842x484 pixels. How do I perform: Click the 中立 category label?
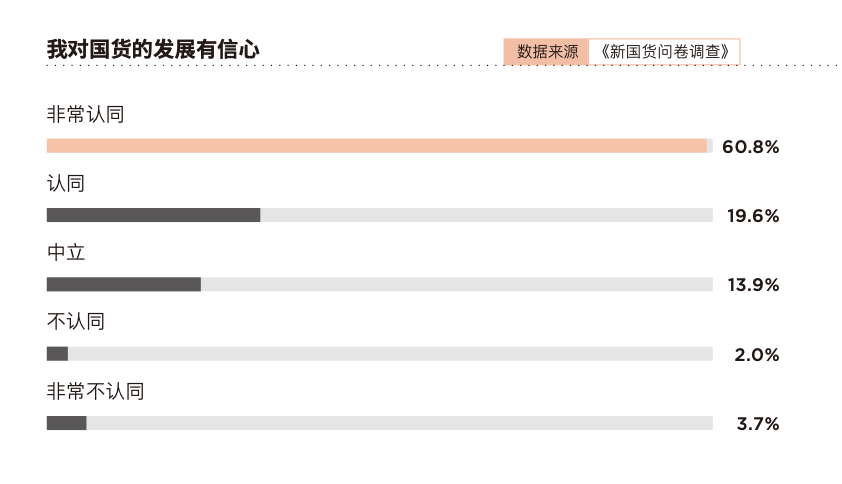click(x=66, y=253)
